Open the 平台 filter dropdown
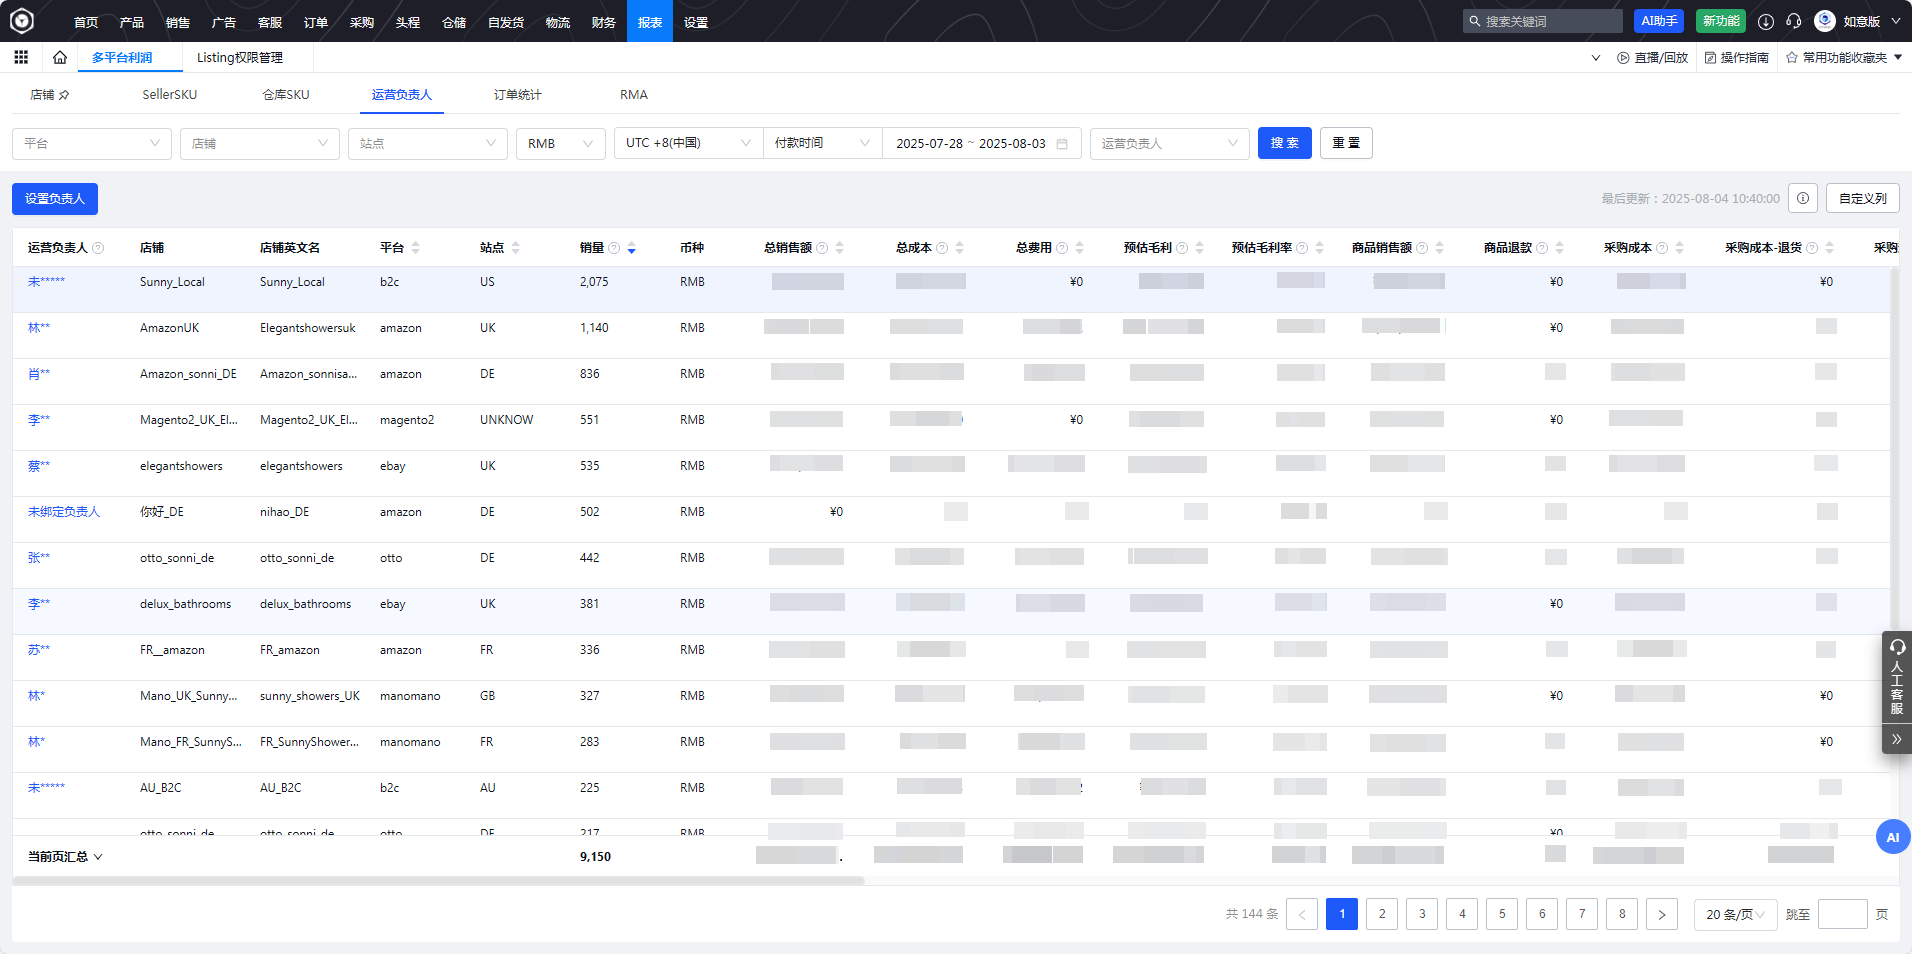The width and height of the screenshot is (1912, 954). (92, 143)
